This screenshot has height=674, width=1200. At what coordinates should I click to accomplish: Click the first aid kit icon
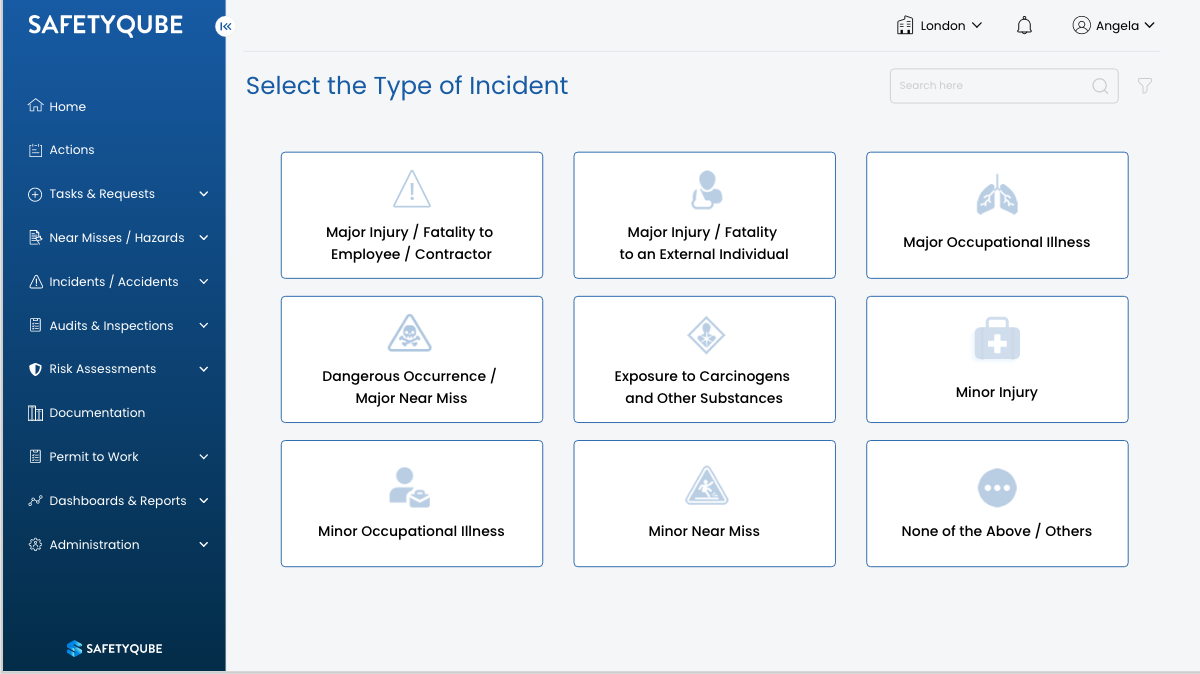pyautogui.click(x=997, y=341)
